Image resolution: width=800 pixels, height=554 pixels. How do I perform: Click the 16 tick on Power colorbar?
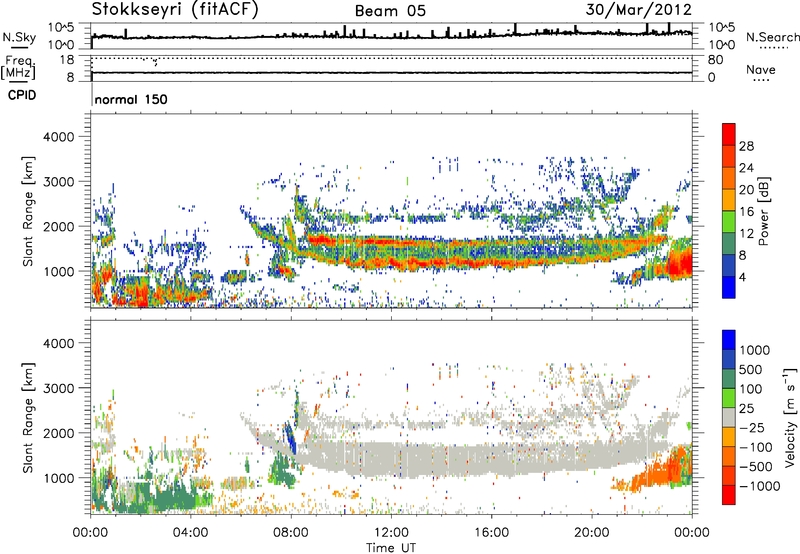tap(746, 212)
